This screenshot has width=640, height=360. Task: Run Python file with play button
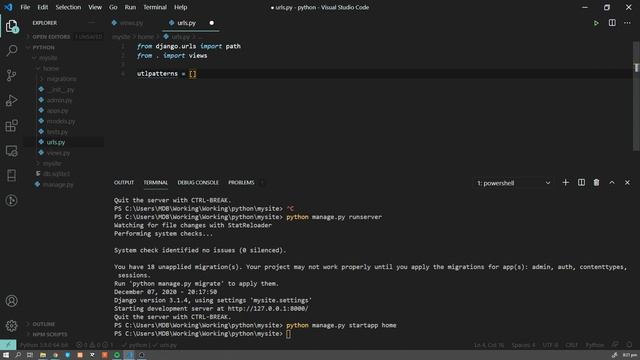[x=596, y=23]
